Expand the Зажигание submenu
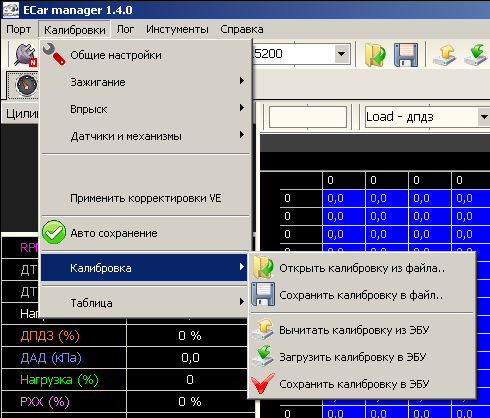 145,82
